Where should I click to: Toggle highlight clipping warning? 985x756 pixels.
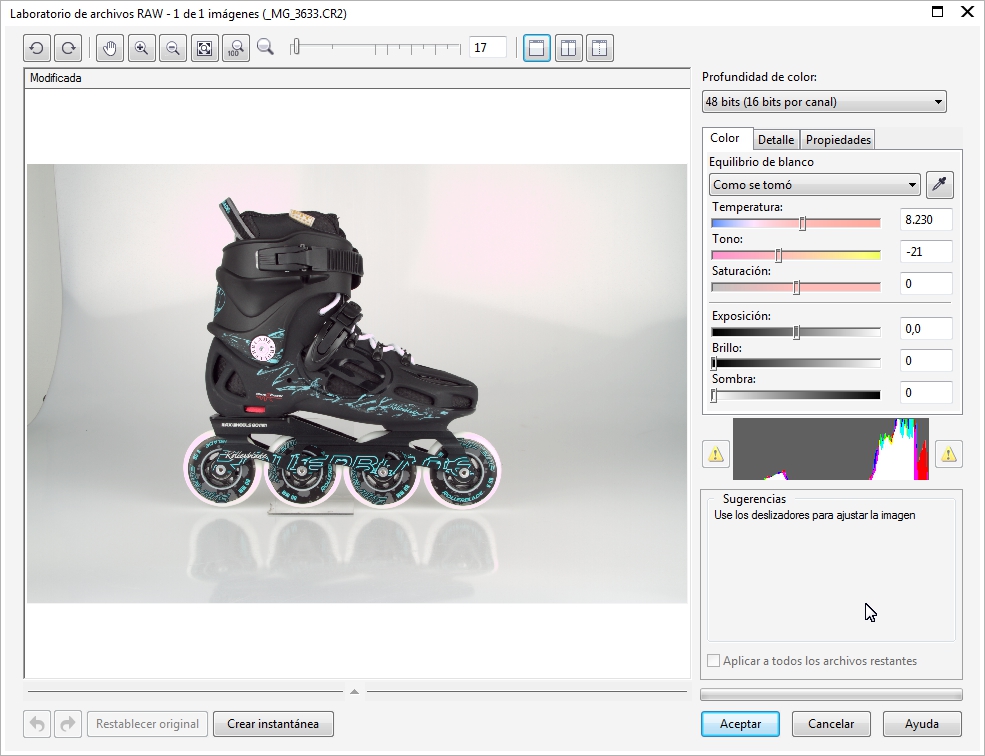click(949, 454)
